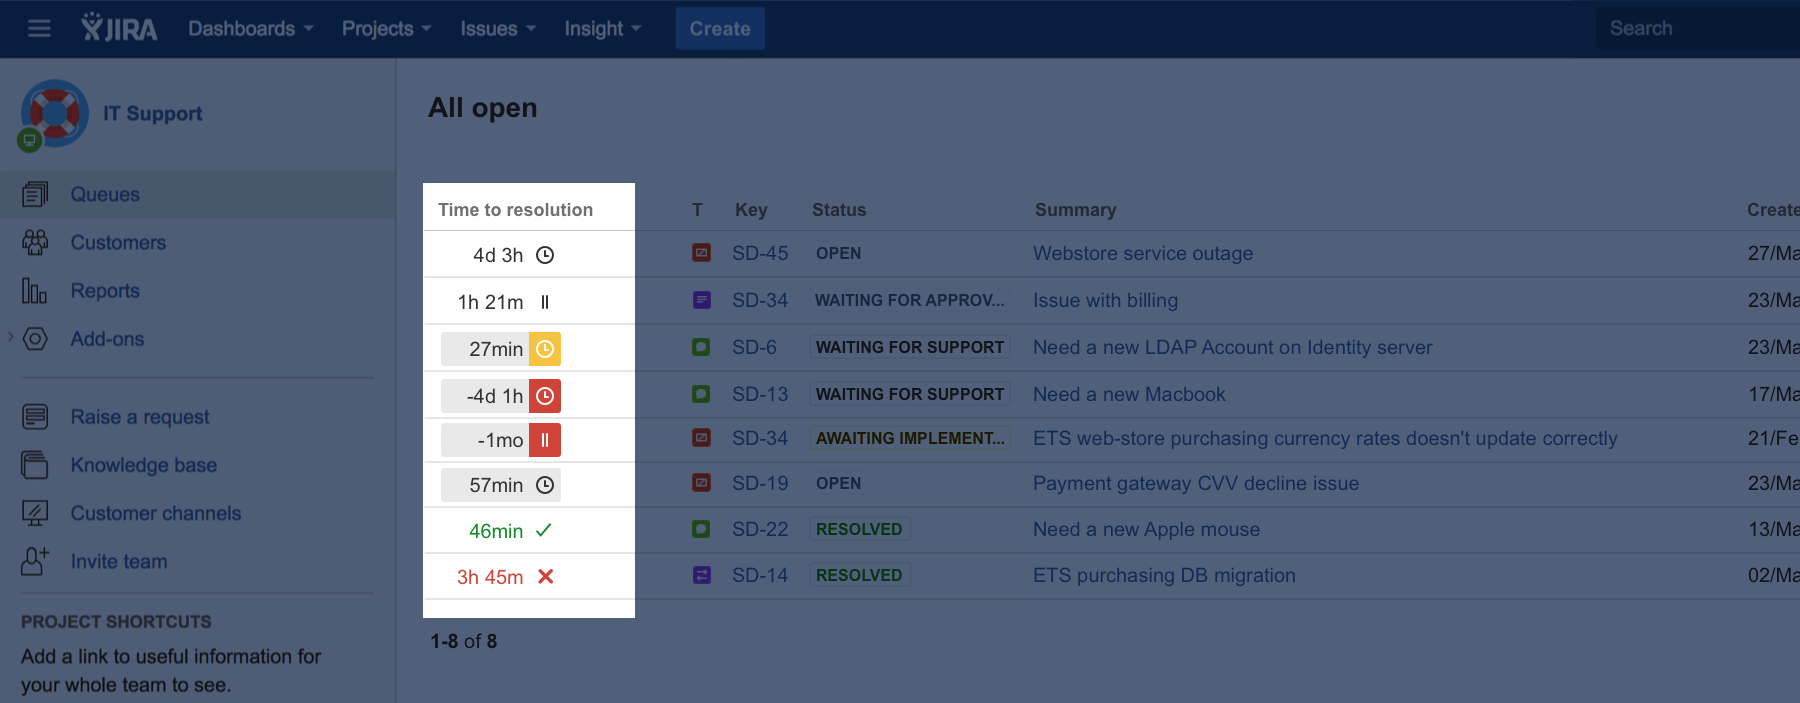Select Queues in the sidebar
The image size is (1800, 703).
click(x=105, y=195)
